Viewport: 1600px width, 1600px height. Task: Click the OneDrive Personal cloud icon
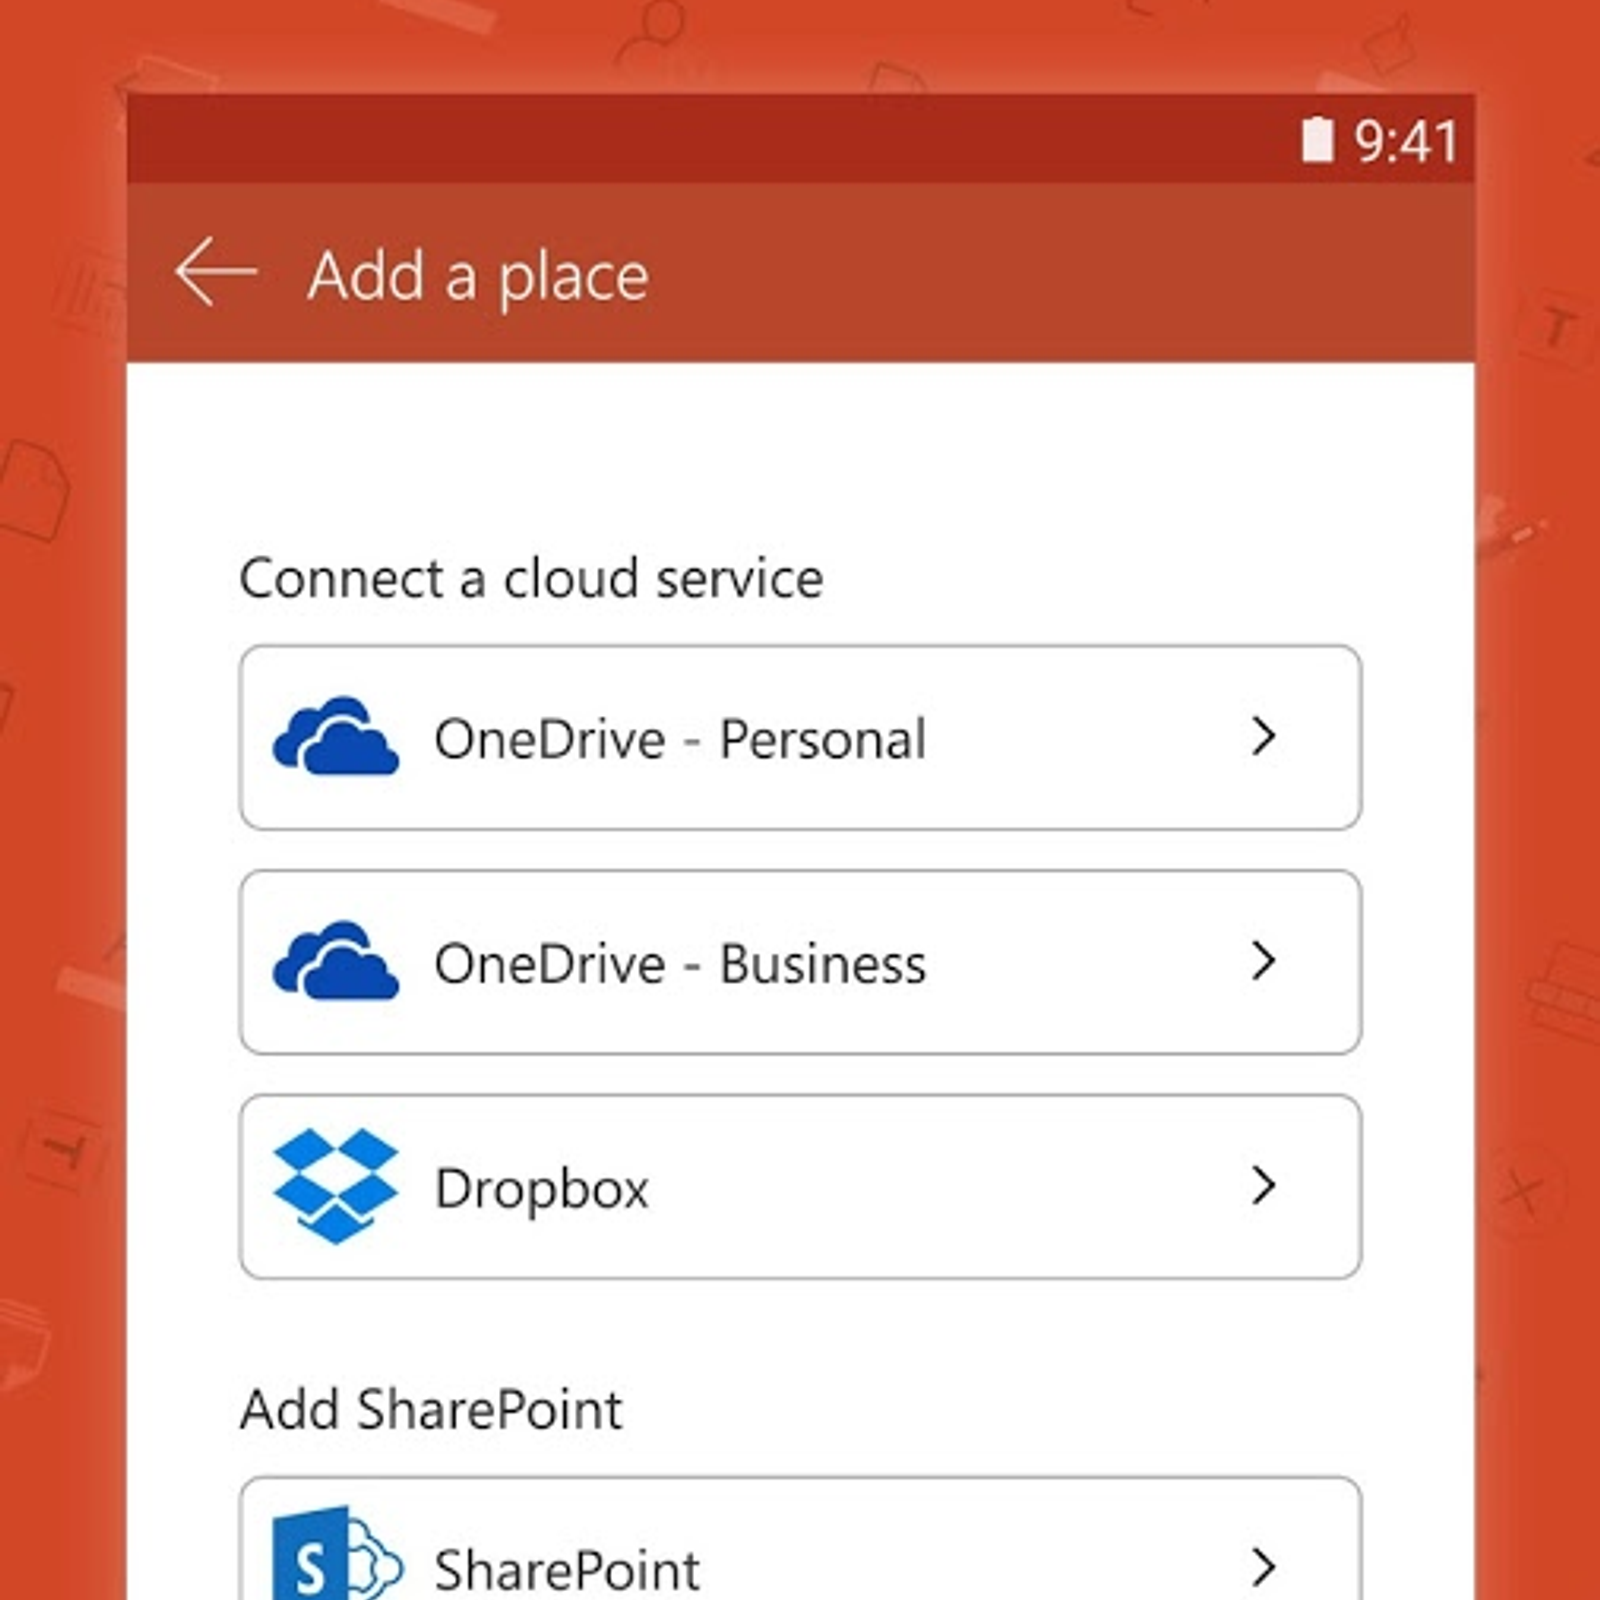(336, 736)
